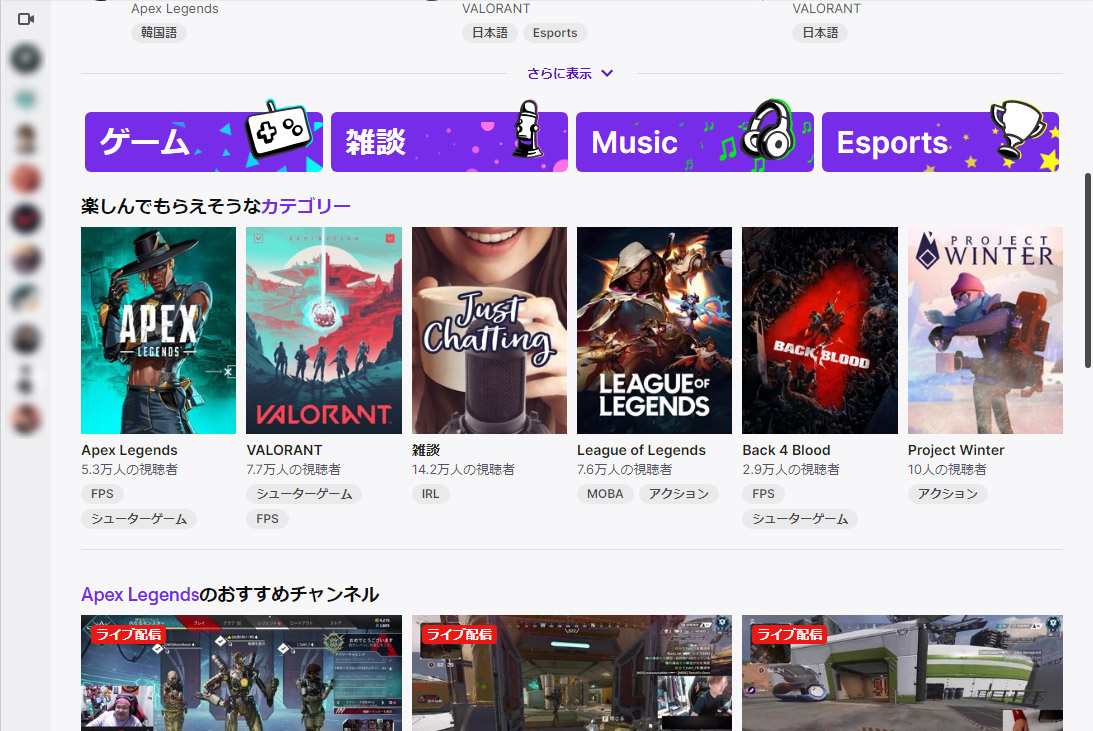Image resolution: width=1093 pixels, height=731 pixels.
Task: Open the Music category banner
Action: coord(694,141)
